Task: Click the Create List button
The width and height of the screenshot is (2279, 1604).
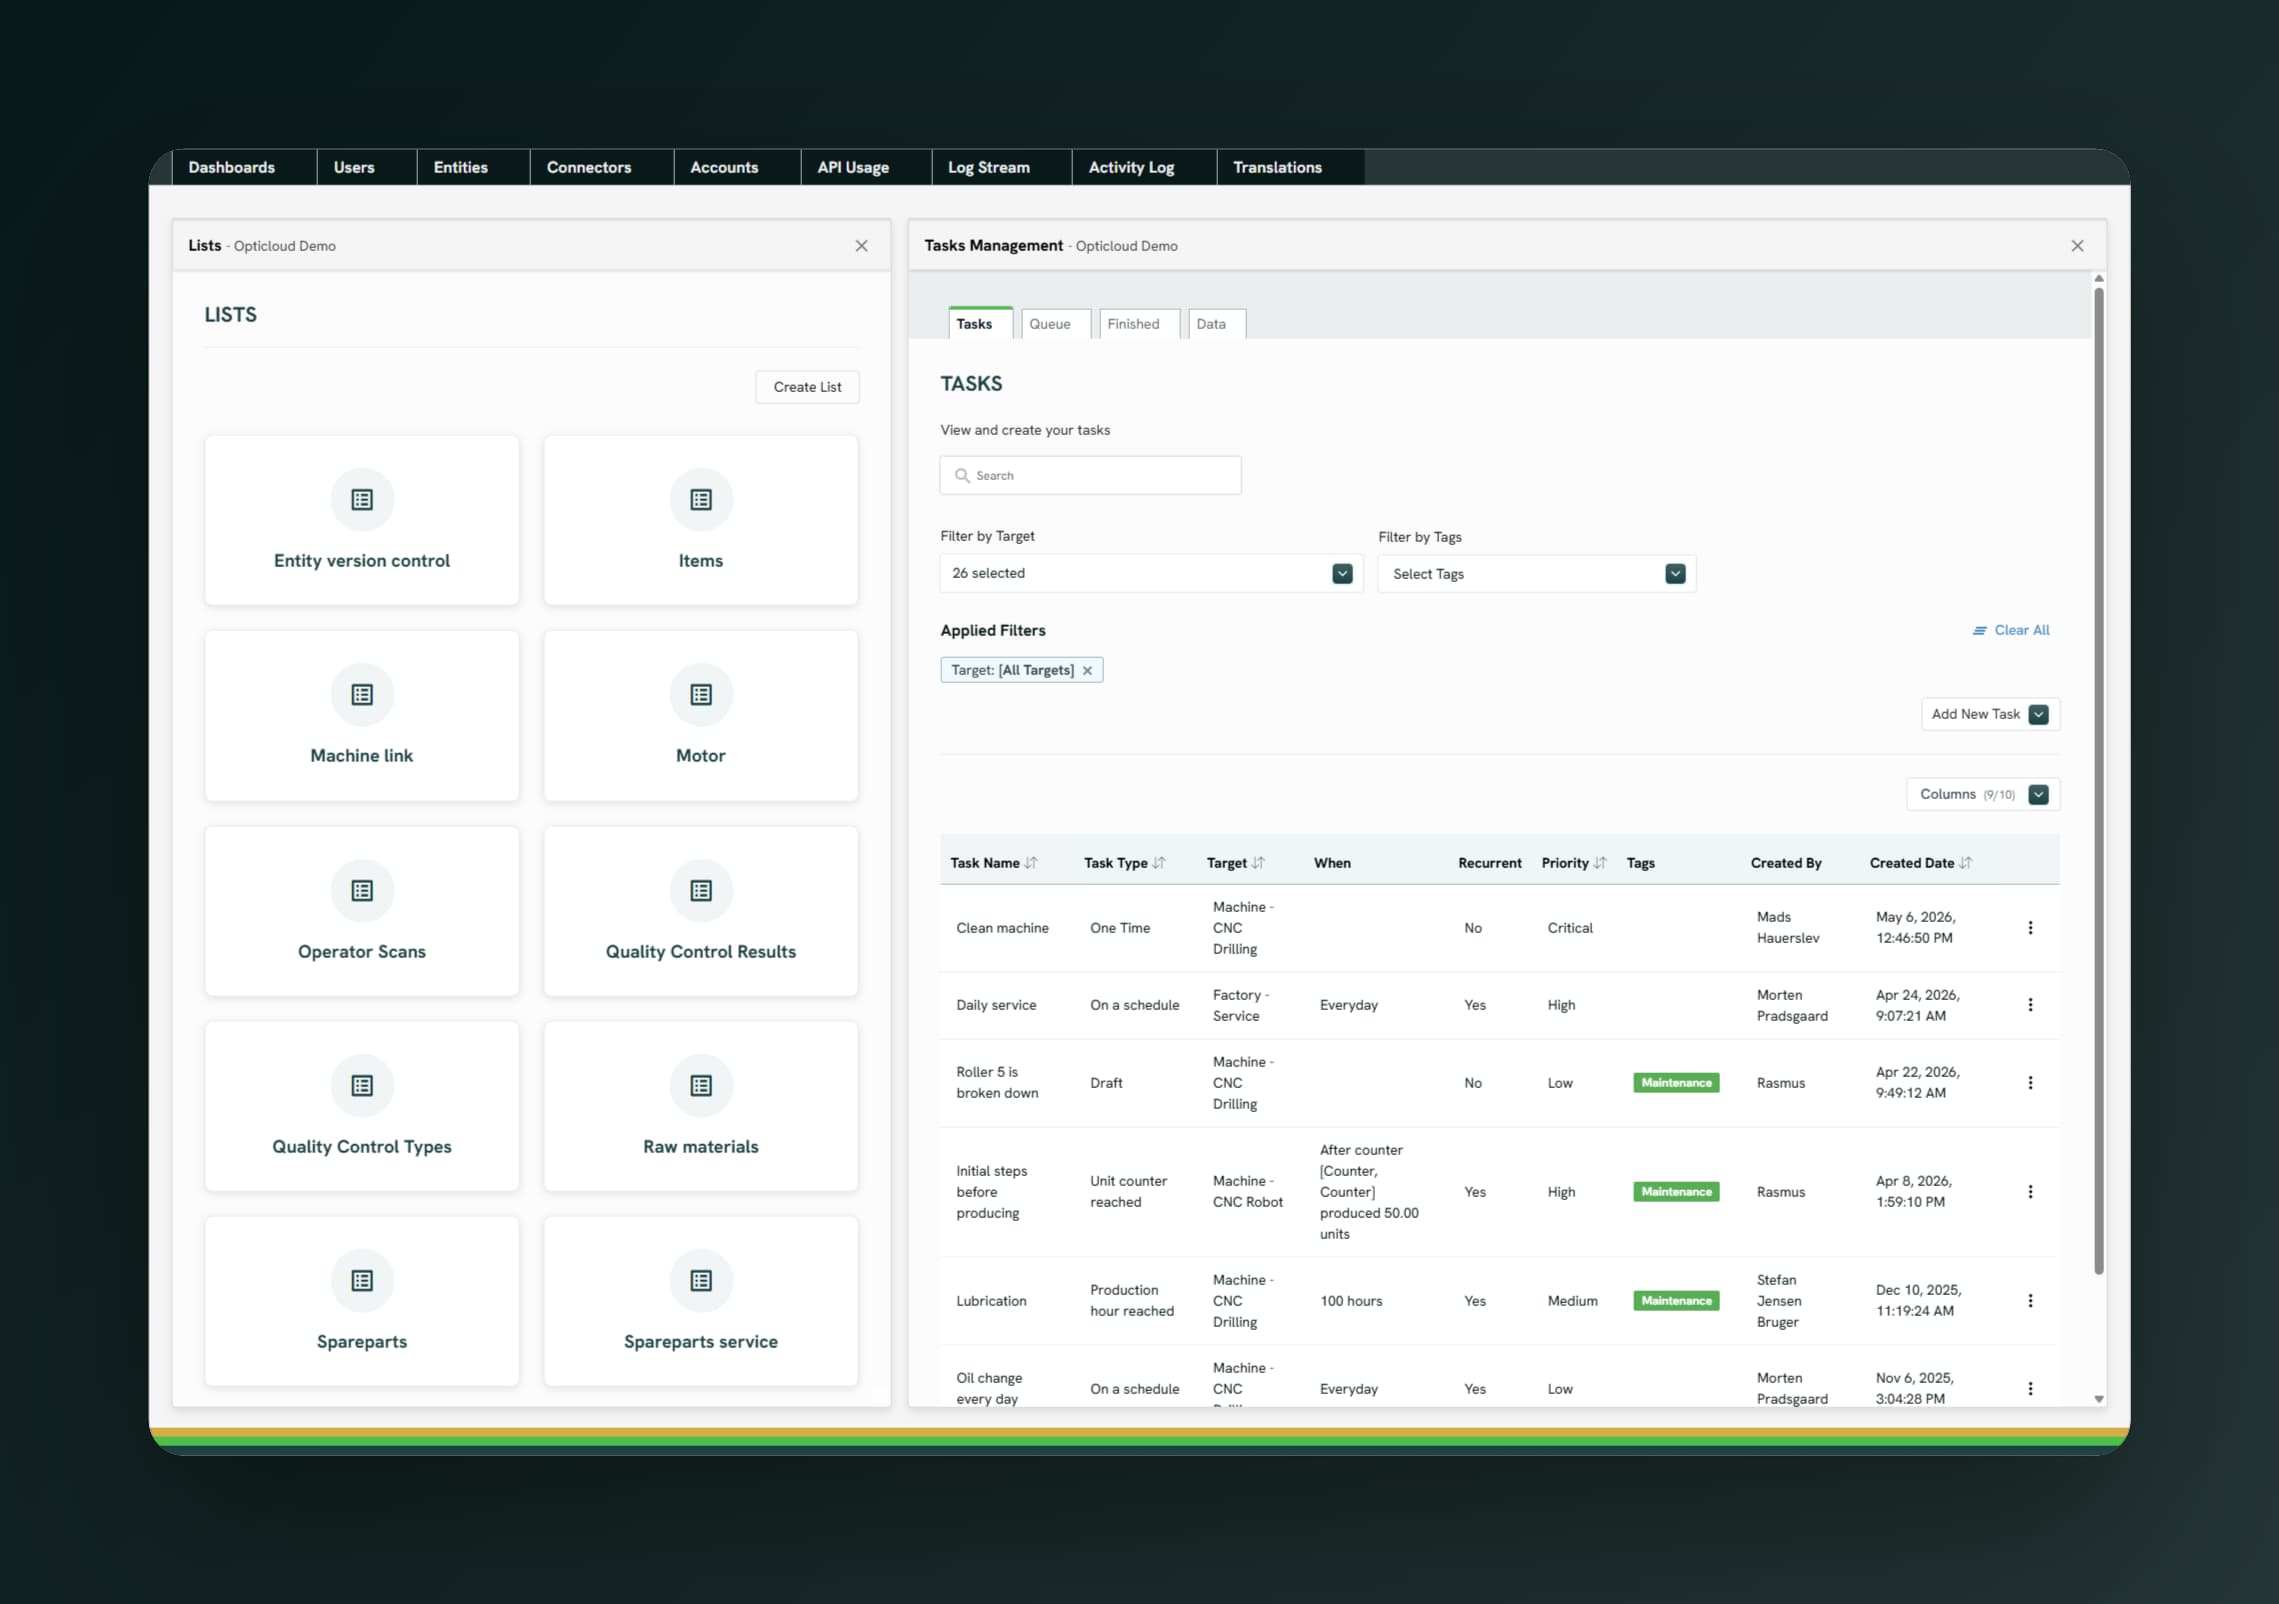Action: click(807, 387)
